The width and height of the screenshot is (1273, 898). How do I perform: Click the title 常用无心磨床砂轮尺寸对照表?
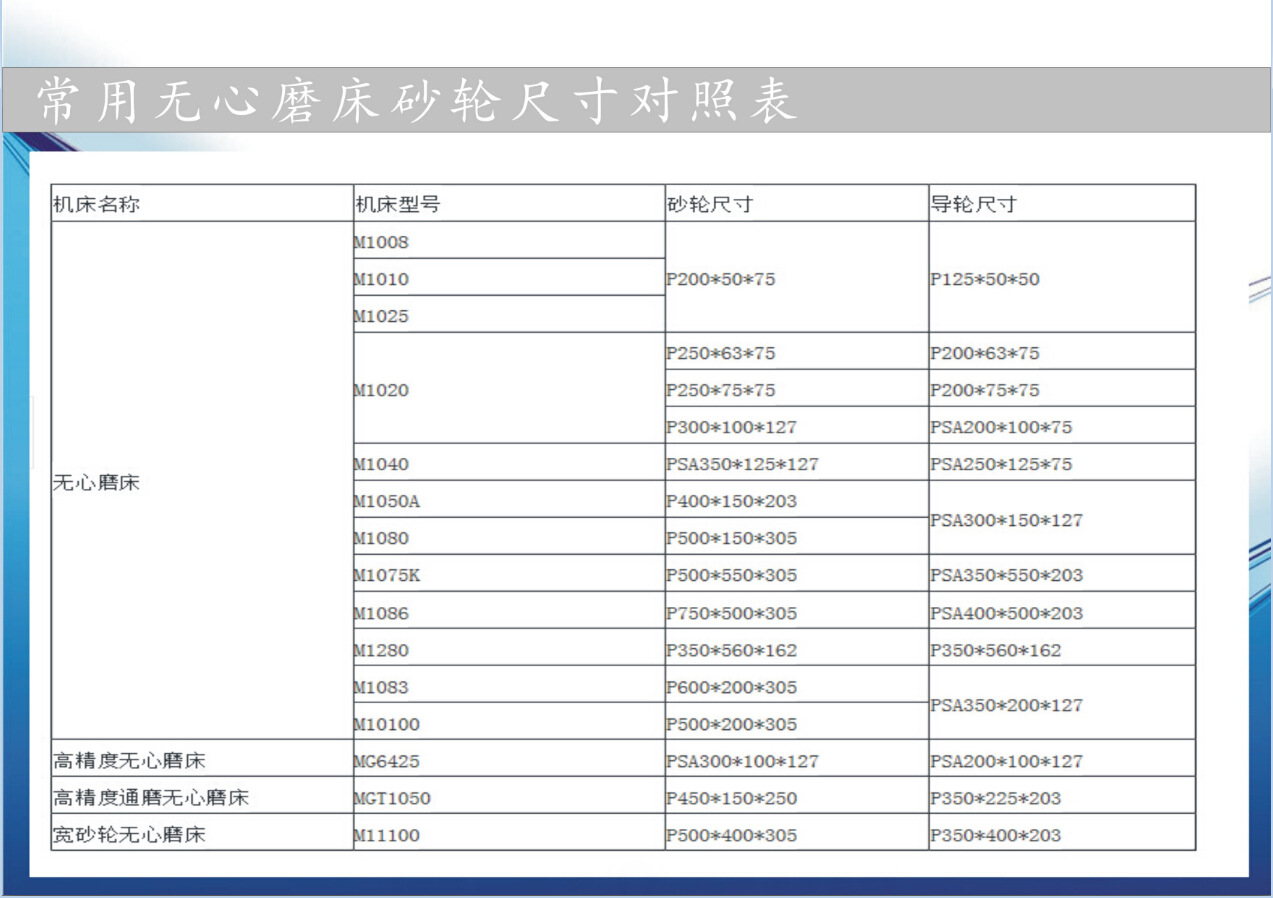tap(417, 101)
